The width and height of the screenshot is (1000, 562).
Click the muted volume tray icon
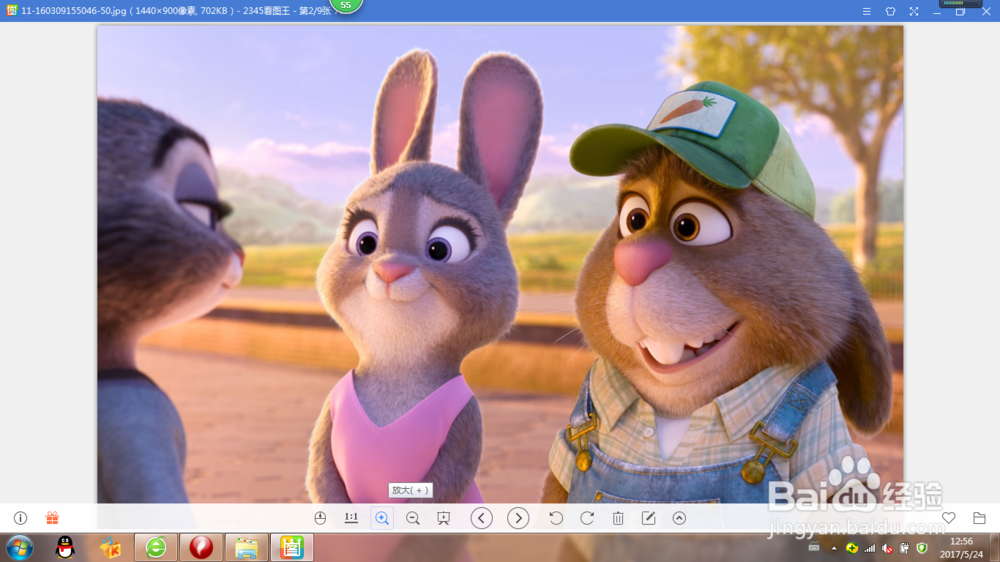887,548
